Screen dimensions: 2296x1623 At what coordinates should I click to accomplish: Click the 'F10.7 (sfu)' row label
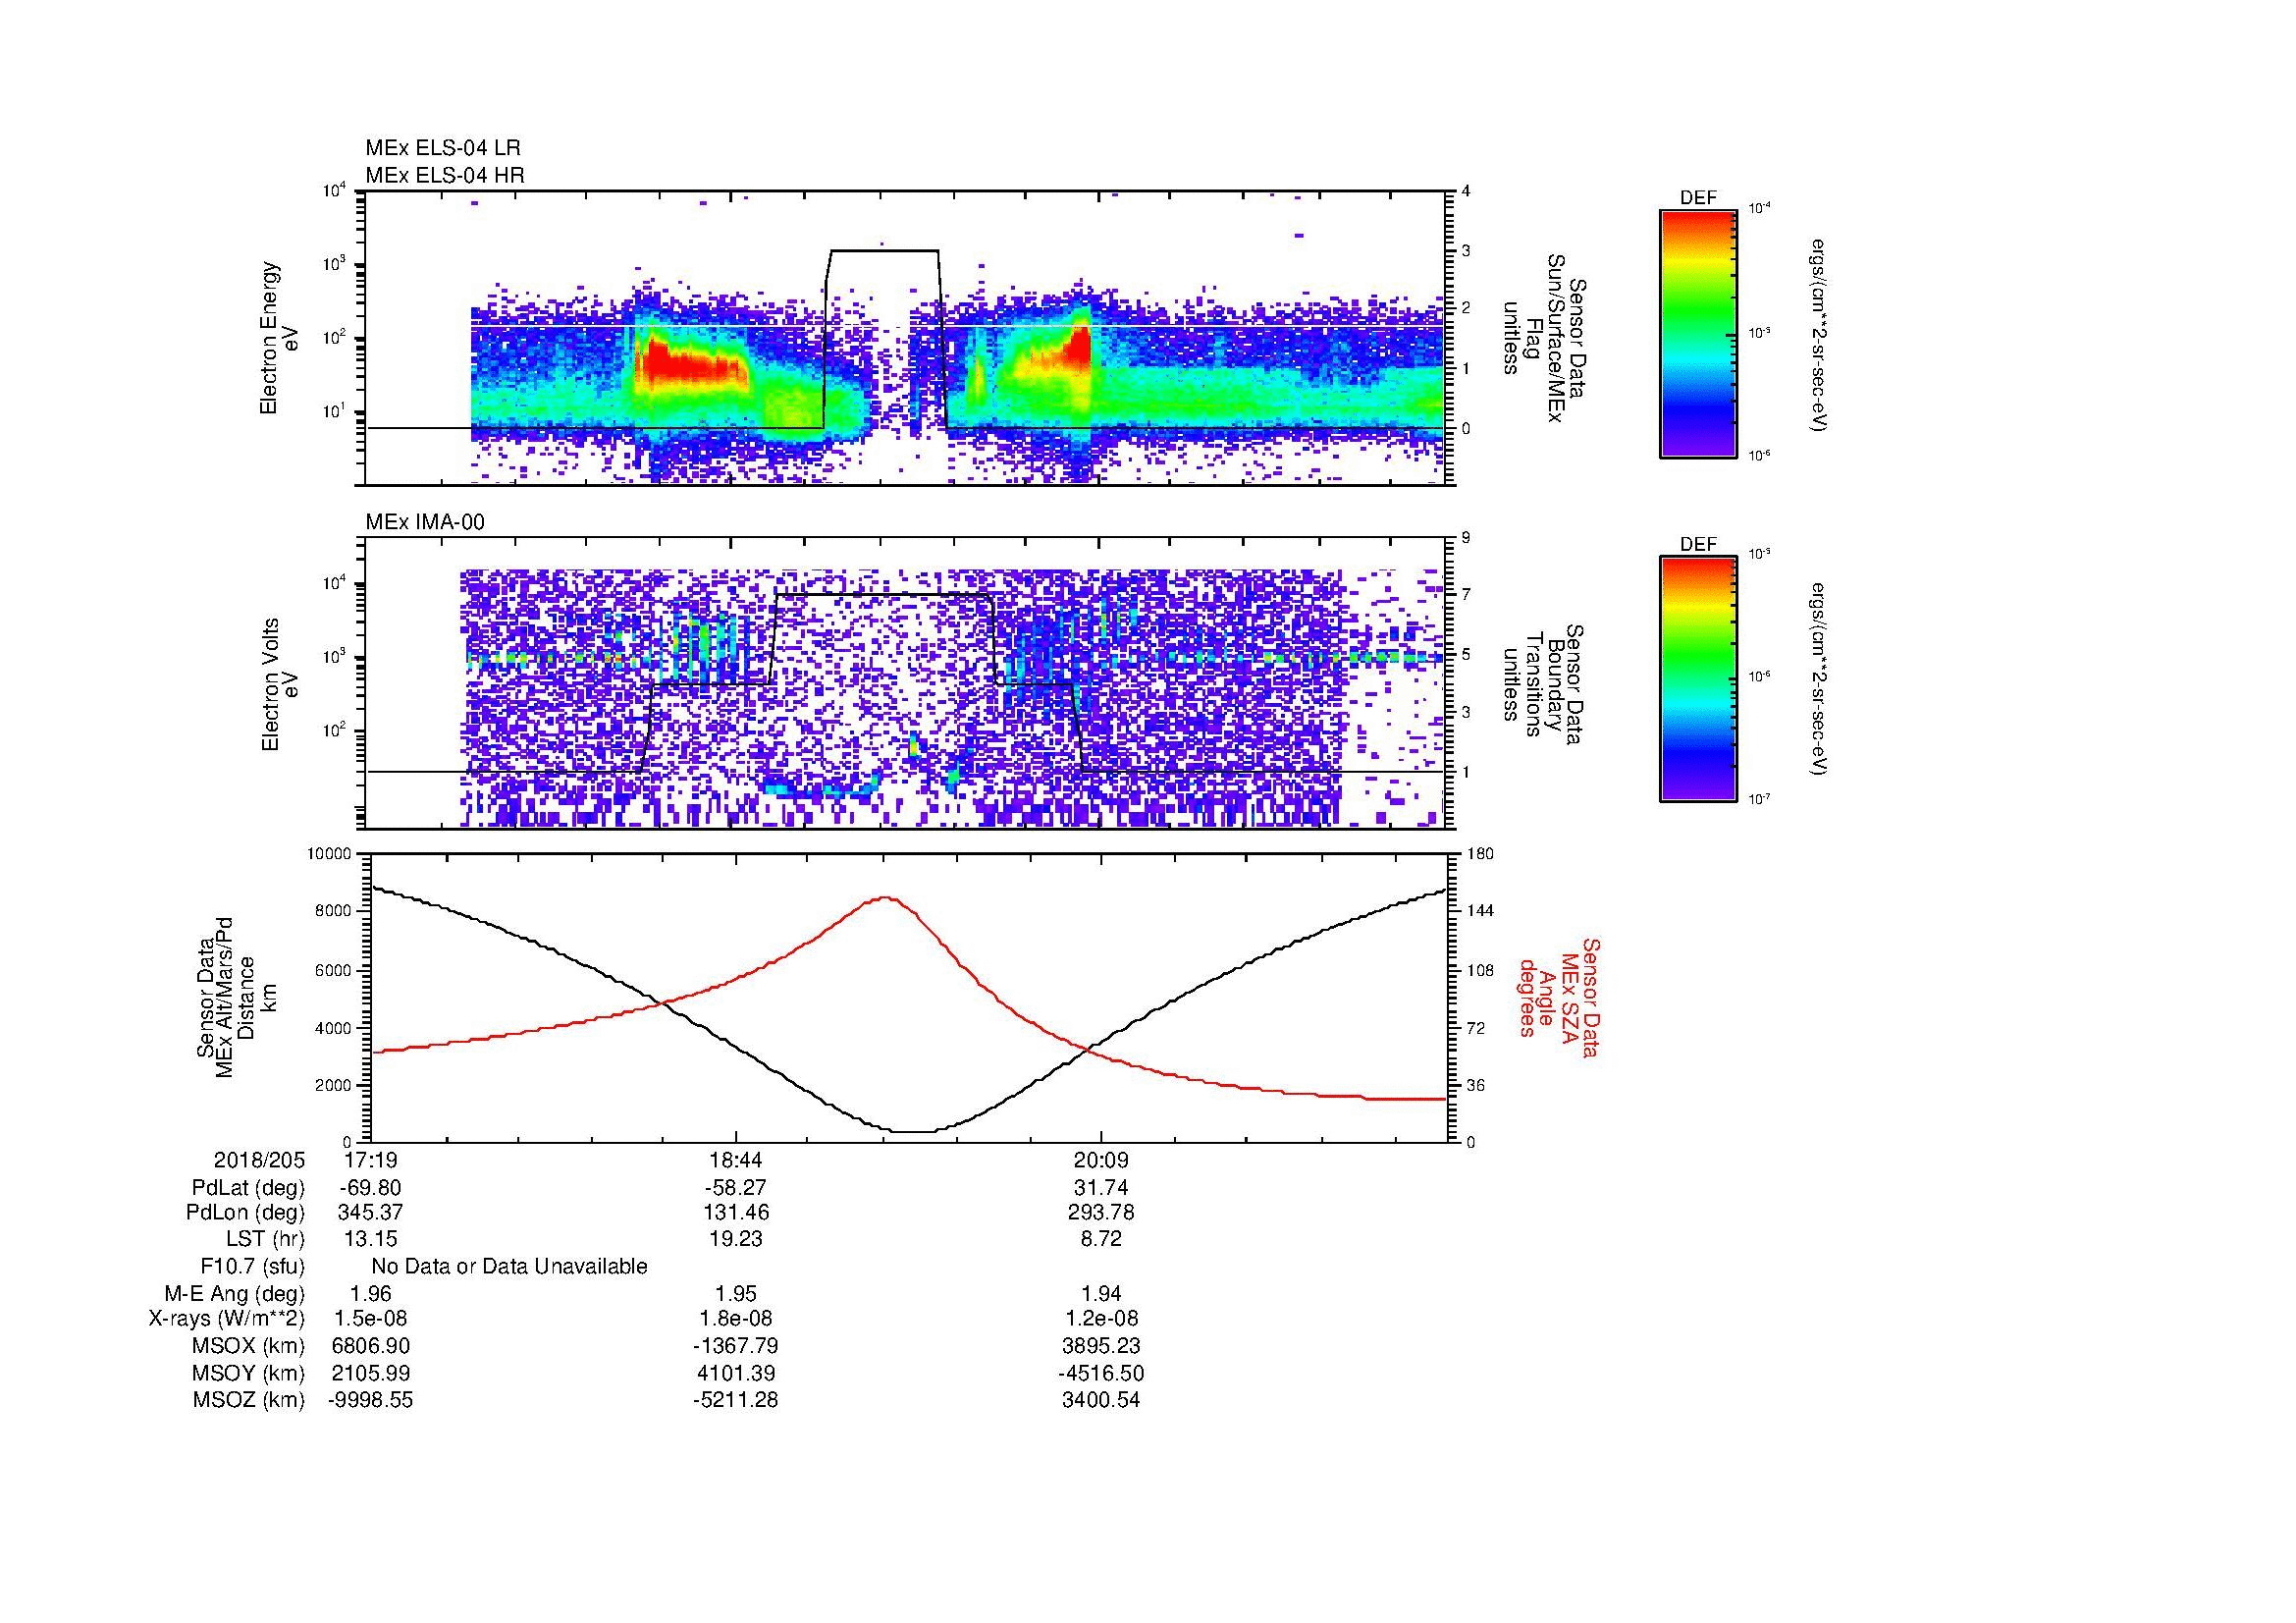252,1267
